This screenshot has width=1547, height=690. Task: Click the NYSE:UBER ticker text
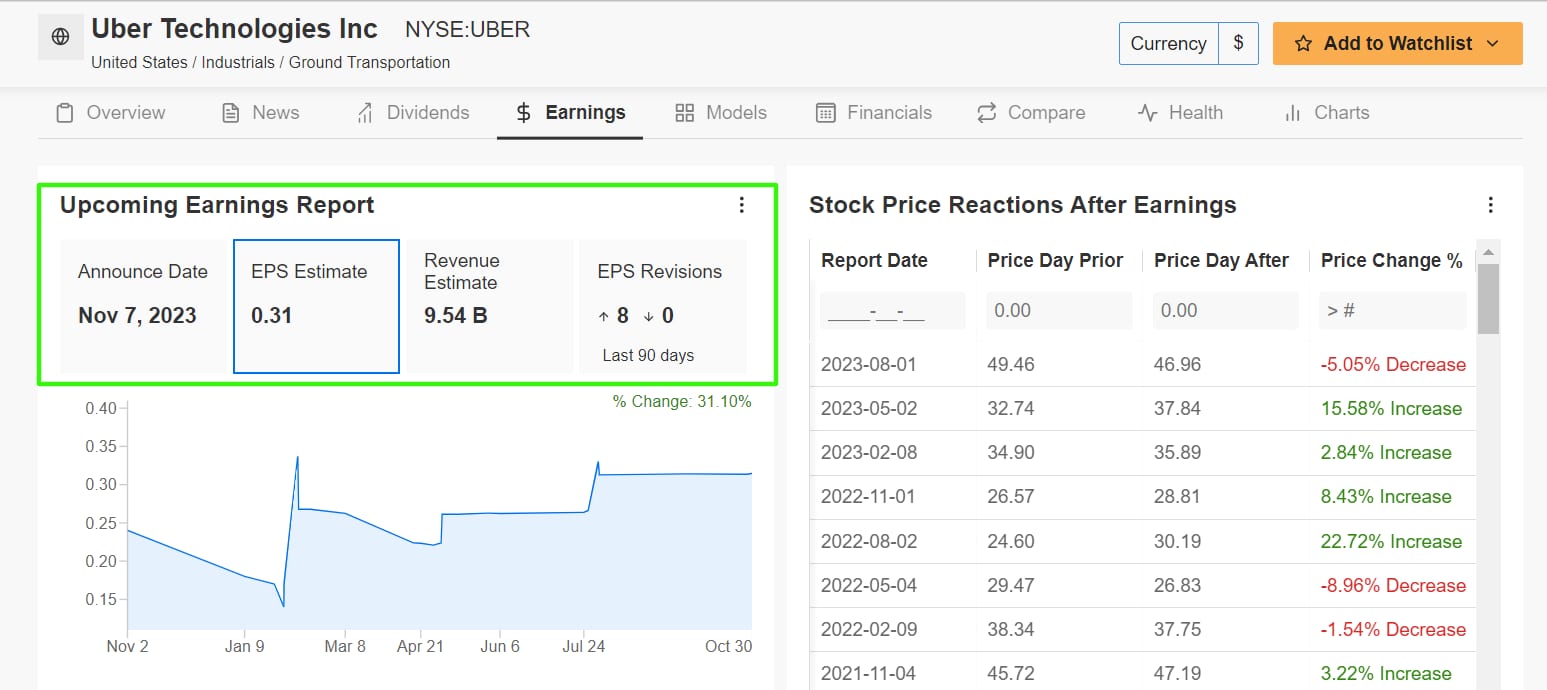[467, 30]
